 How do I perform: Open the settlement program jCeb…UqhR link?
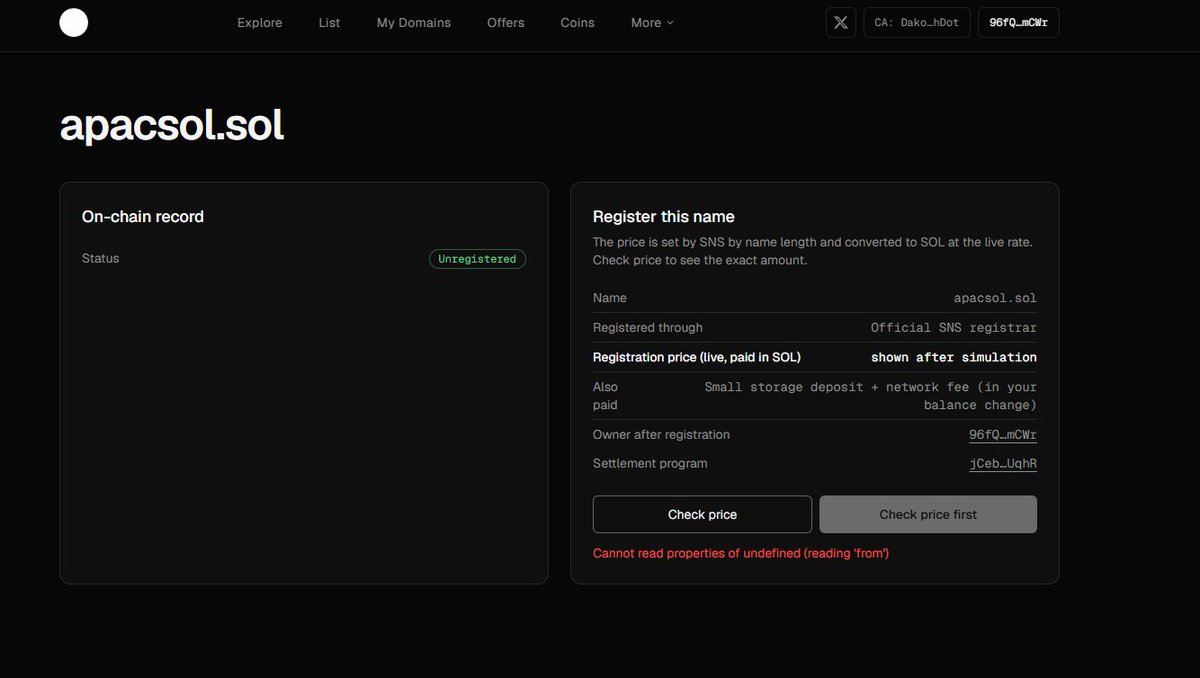tap(1003, 464)
